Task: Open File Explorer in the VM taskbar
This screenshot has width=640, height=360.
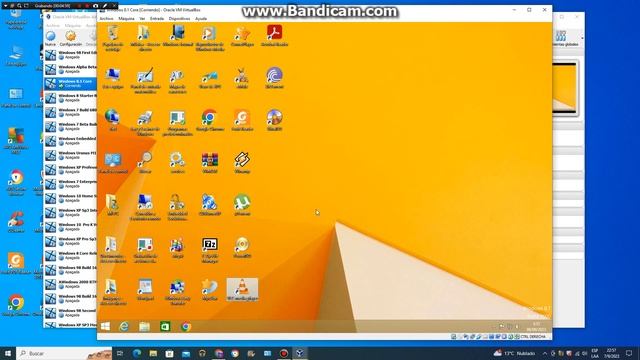Action: click(x=144, y=327)
